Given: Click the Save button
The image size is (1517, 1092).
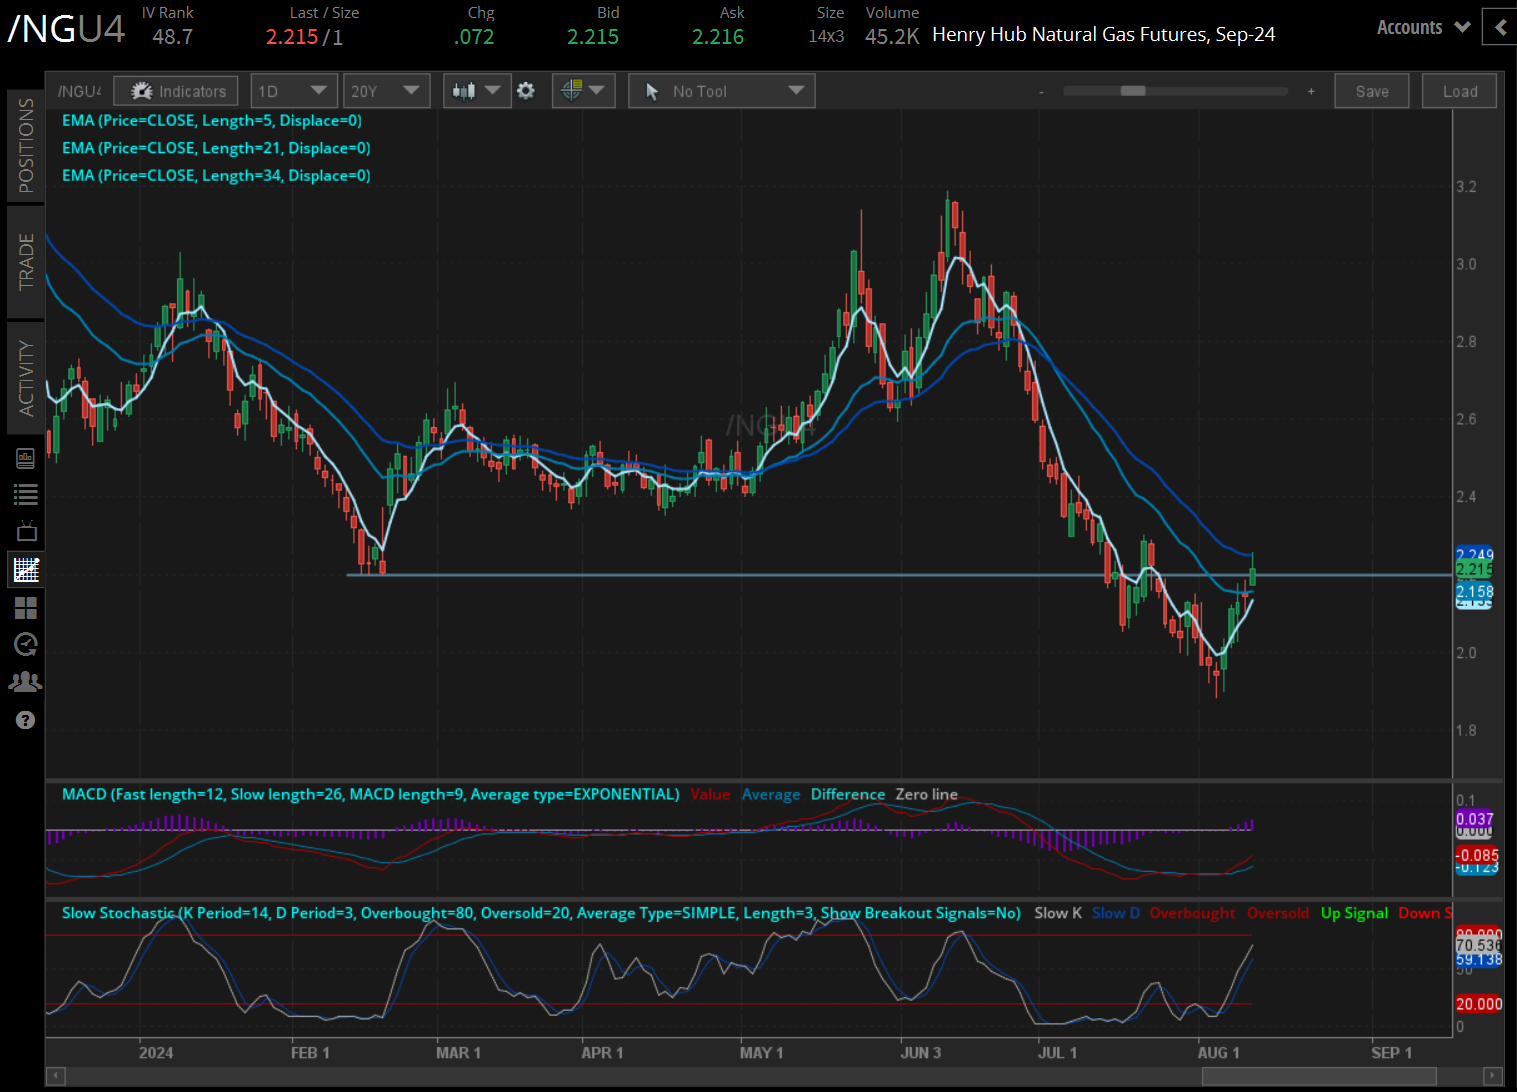Looking at the screenshot, I should tap(1371, 90).
